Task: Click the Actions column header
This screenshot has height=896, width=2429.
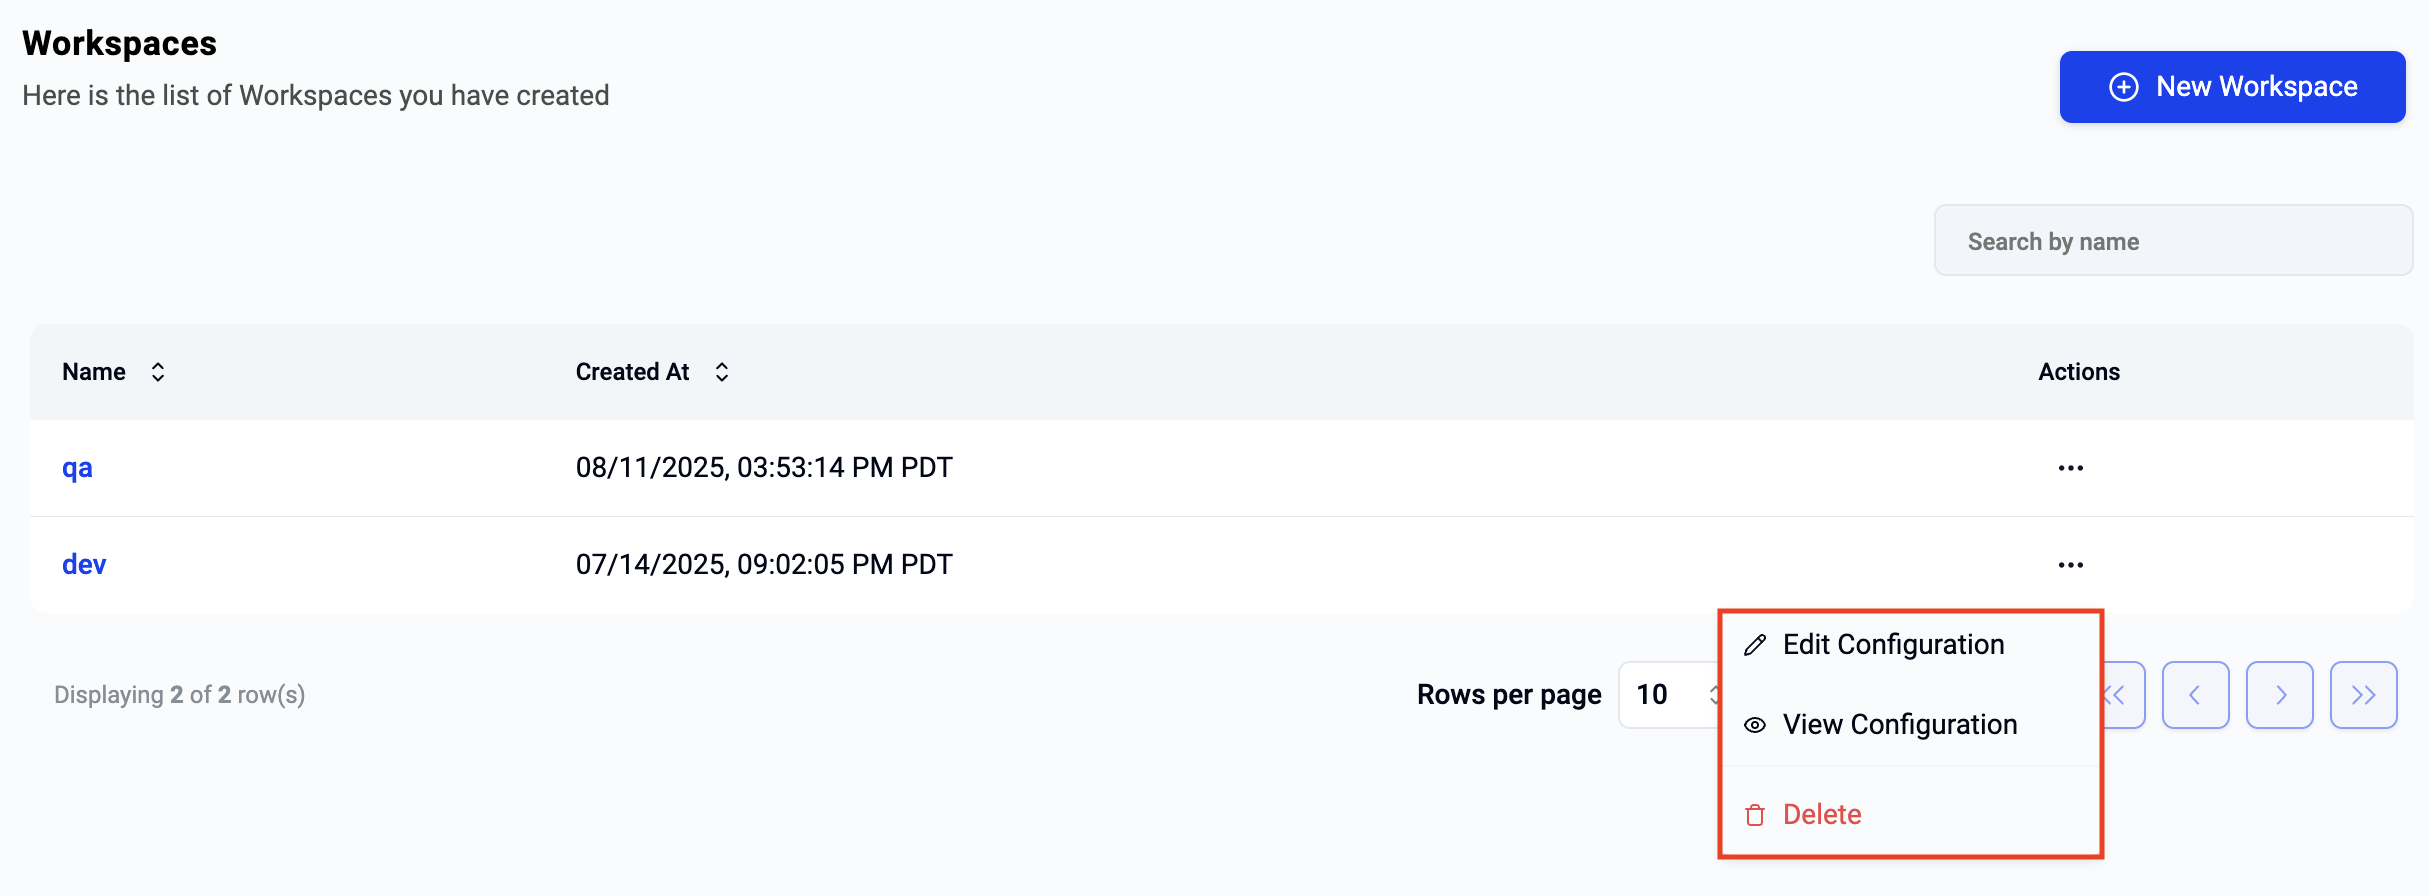Action: [2079, 372]
